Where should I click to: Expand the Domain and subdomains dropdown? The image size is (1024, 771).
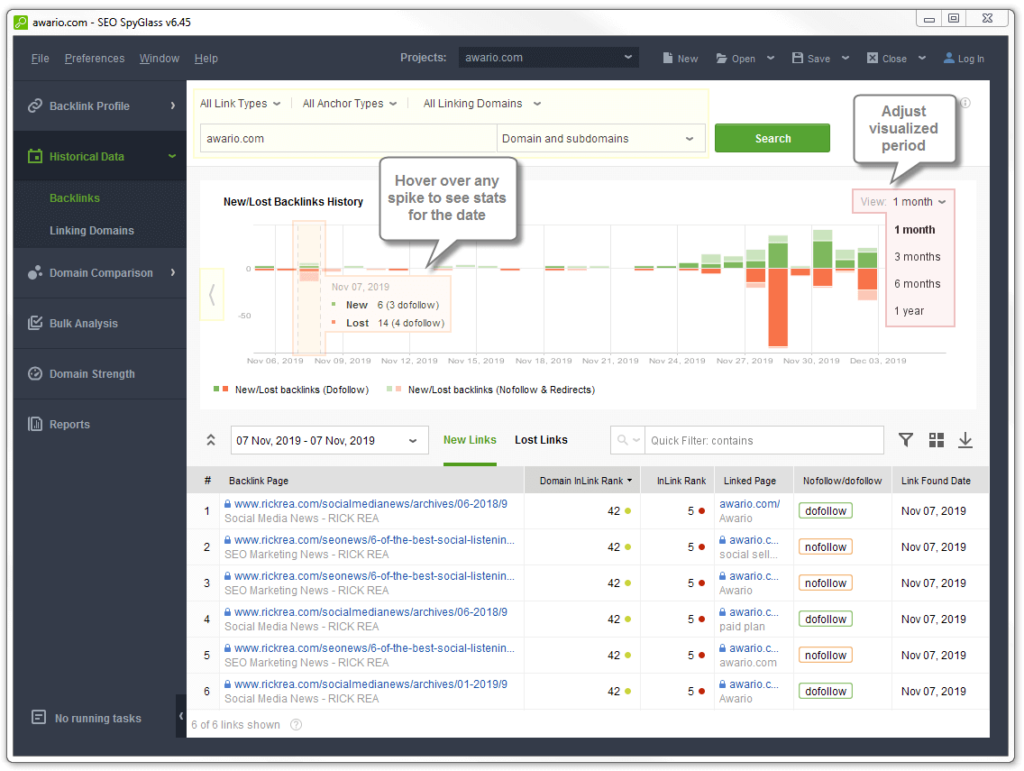point(600,139)
